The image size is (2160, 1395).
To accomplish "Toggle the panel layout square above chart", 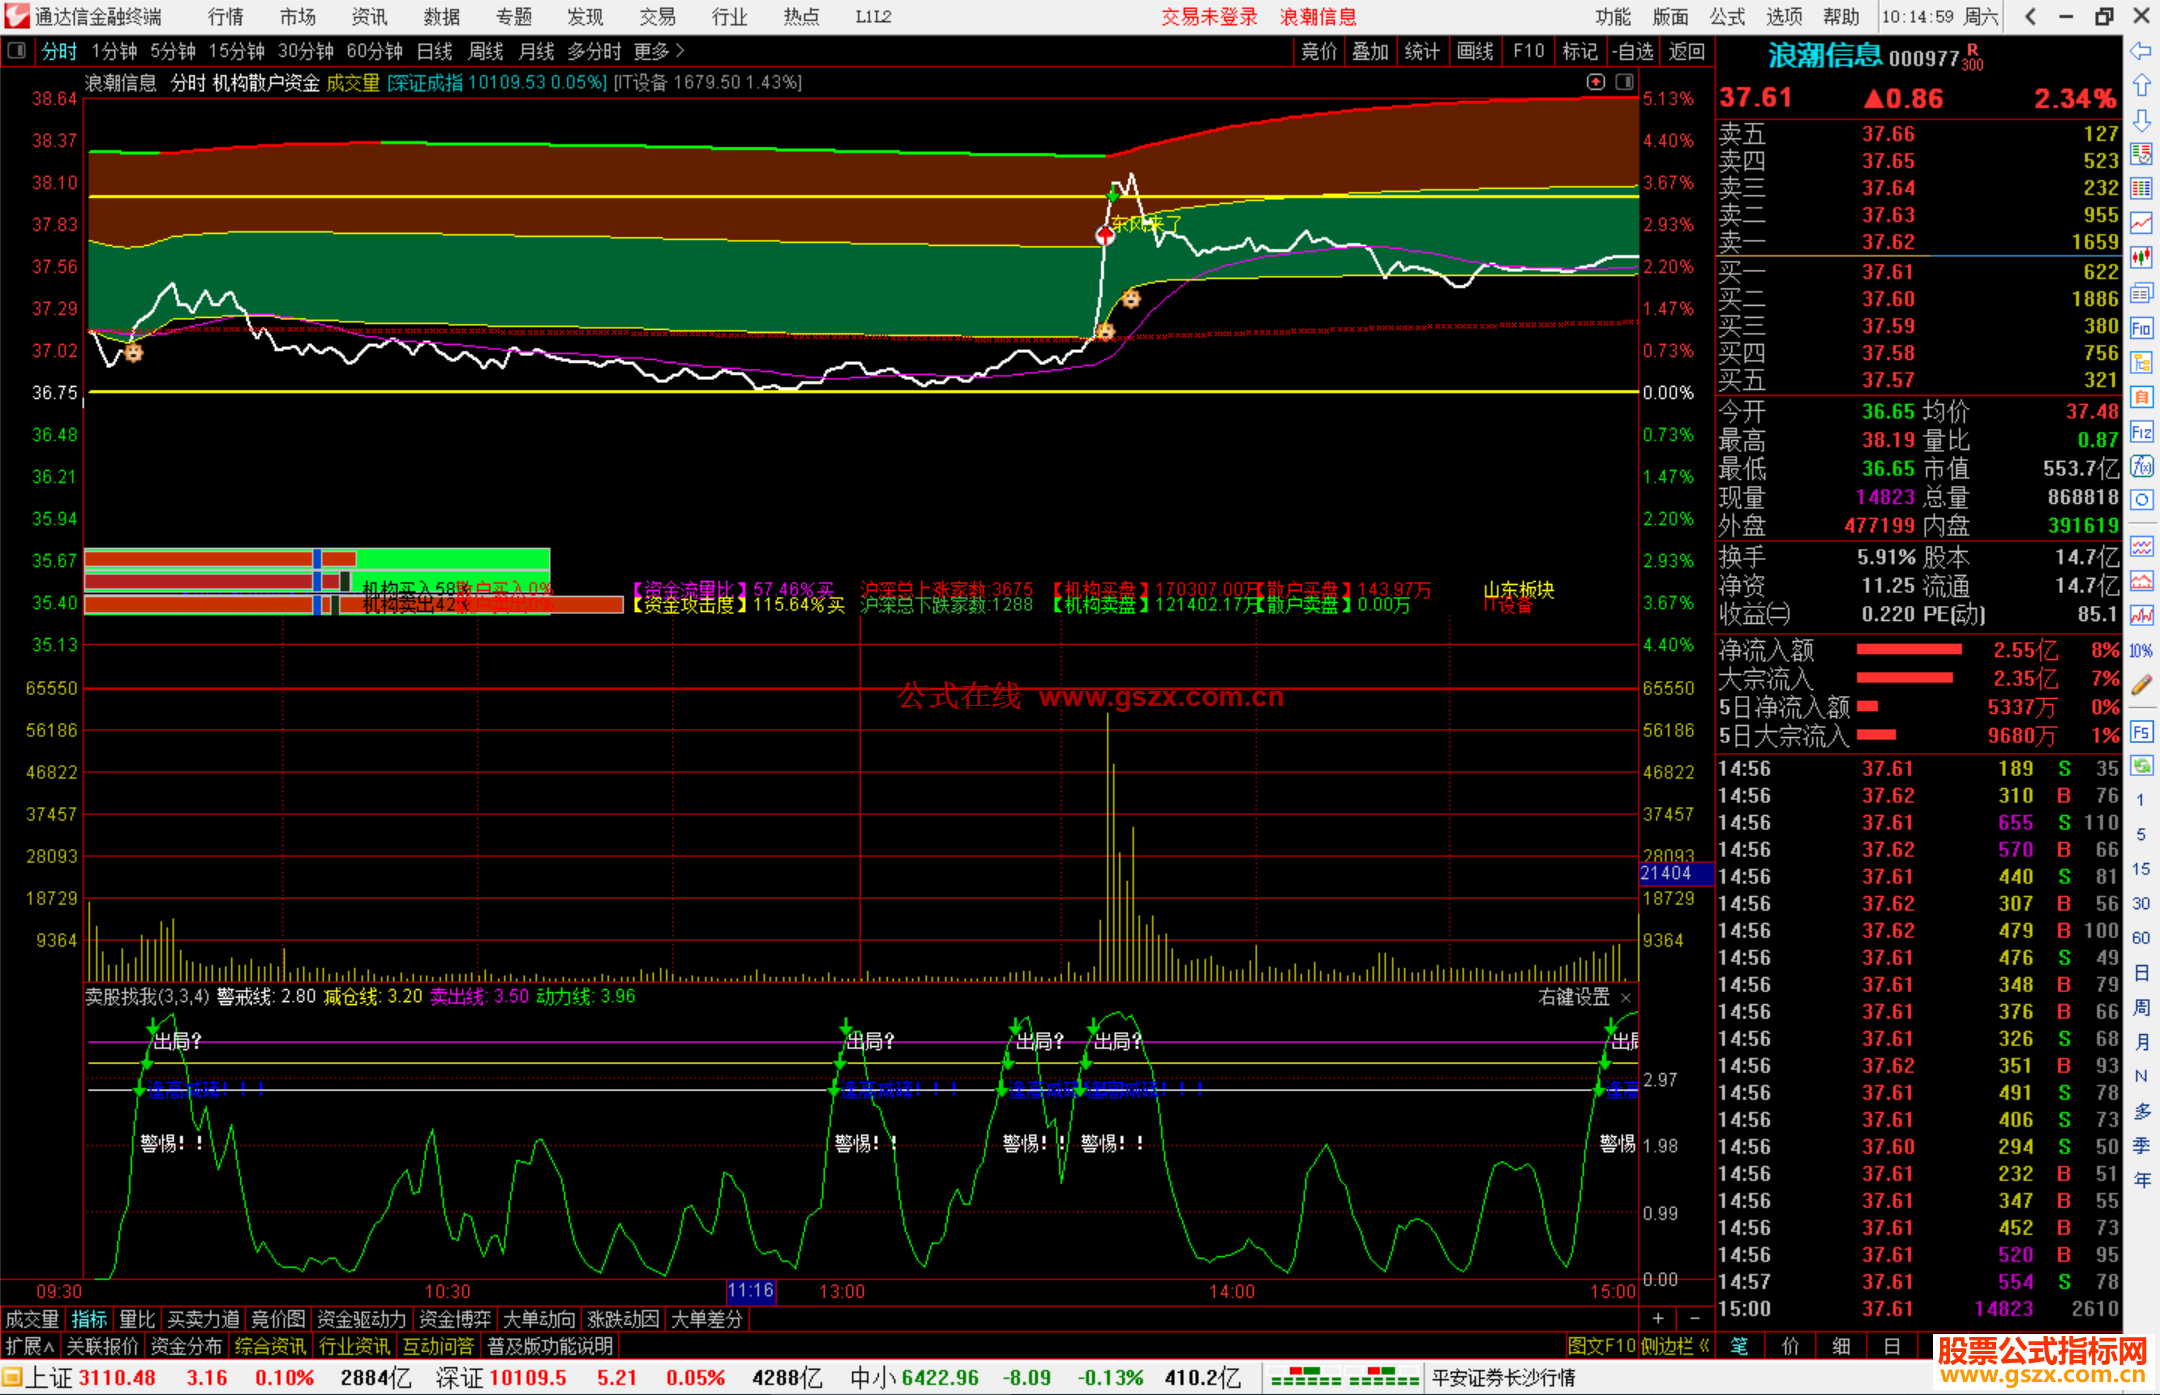I will (x=1624, y=82).
